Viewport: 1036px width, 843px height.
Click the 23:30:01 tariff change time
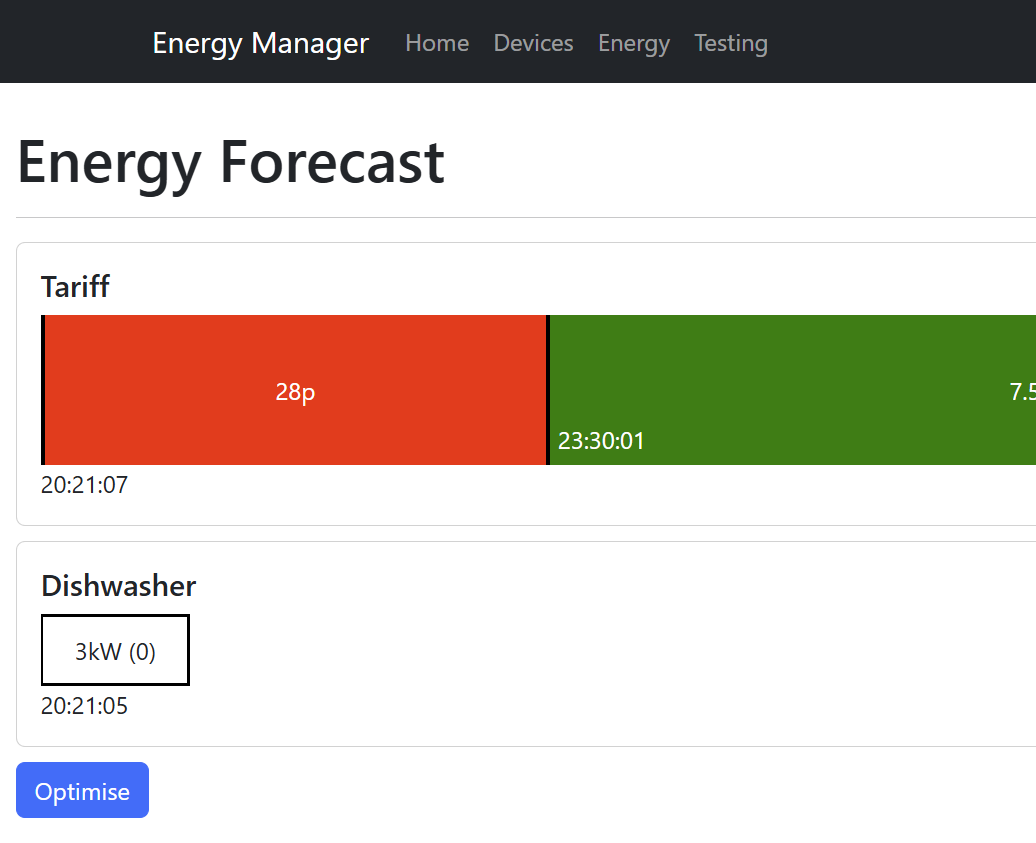pyautogui.click(x=601, y=441)
